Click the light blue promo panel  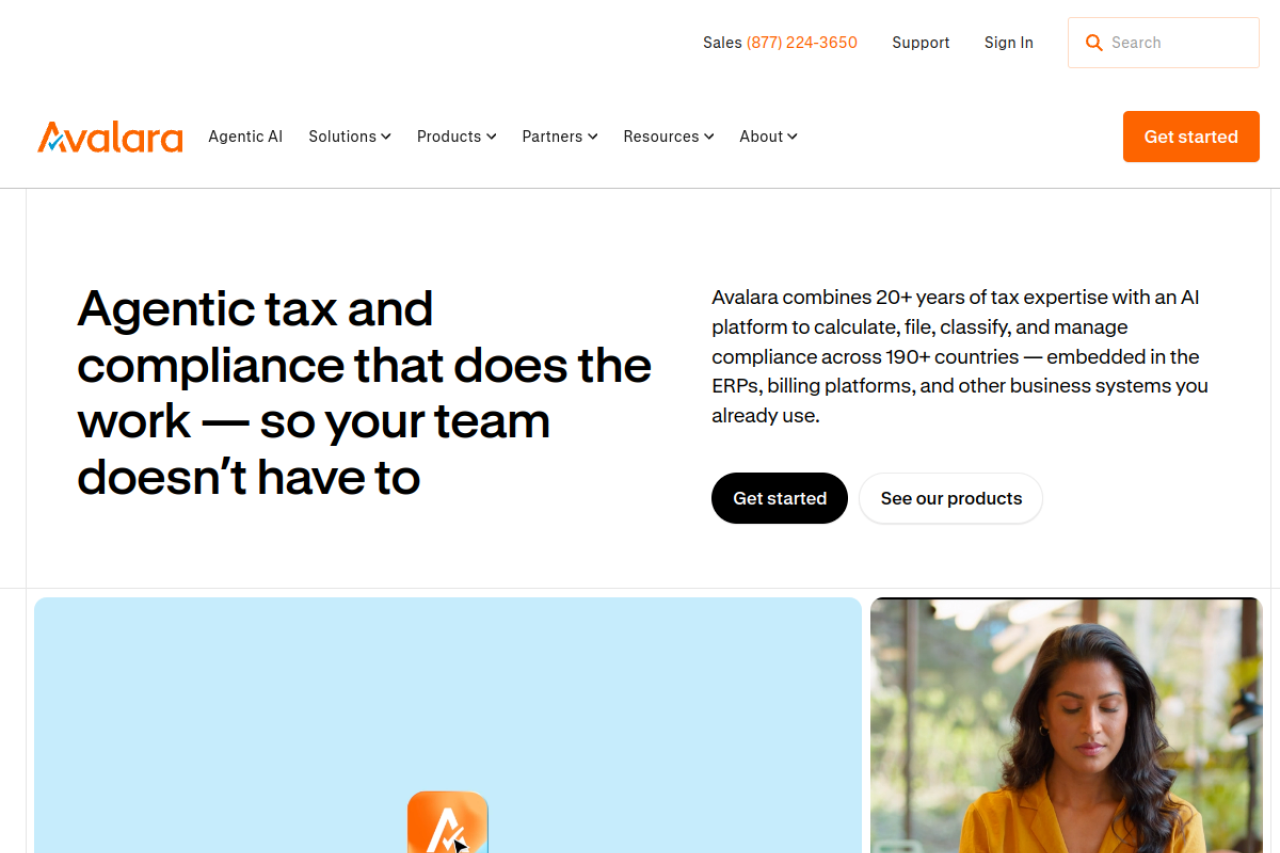click(448, 725)
